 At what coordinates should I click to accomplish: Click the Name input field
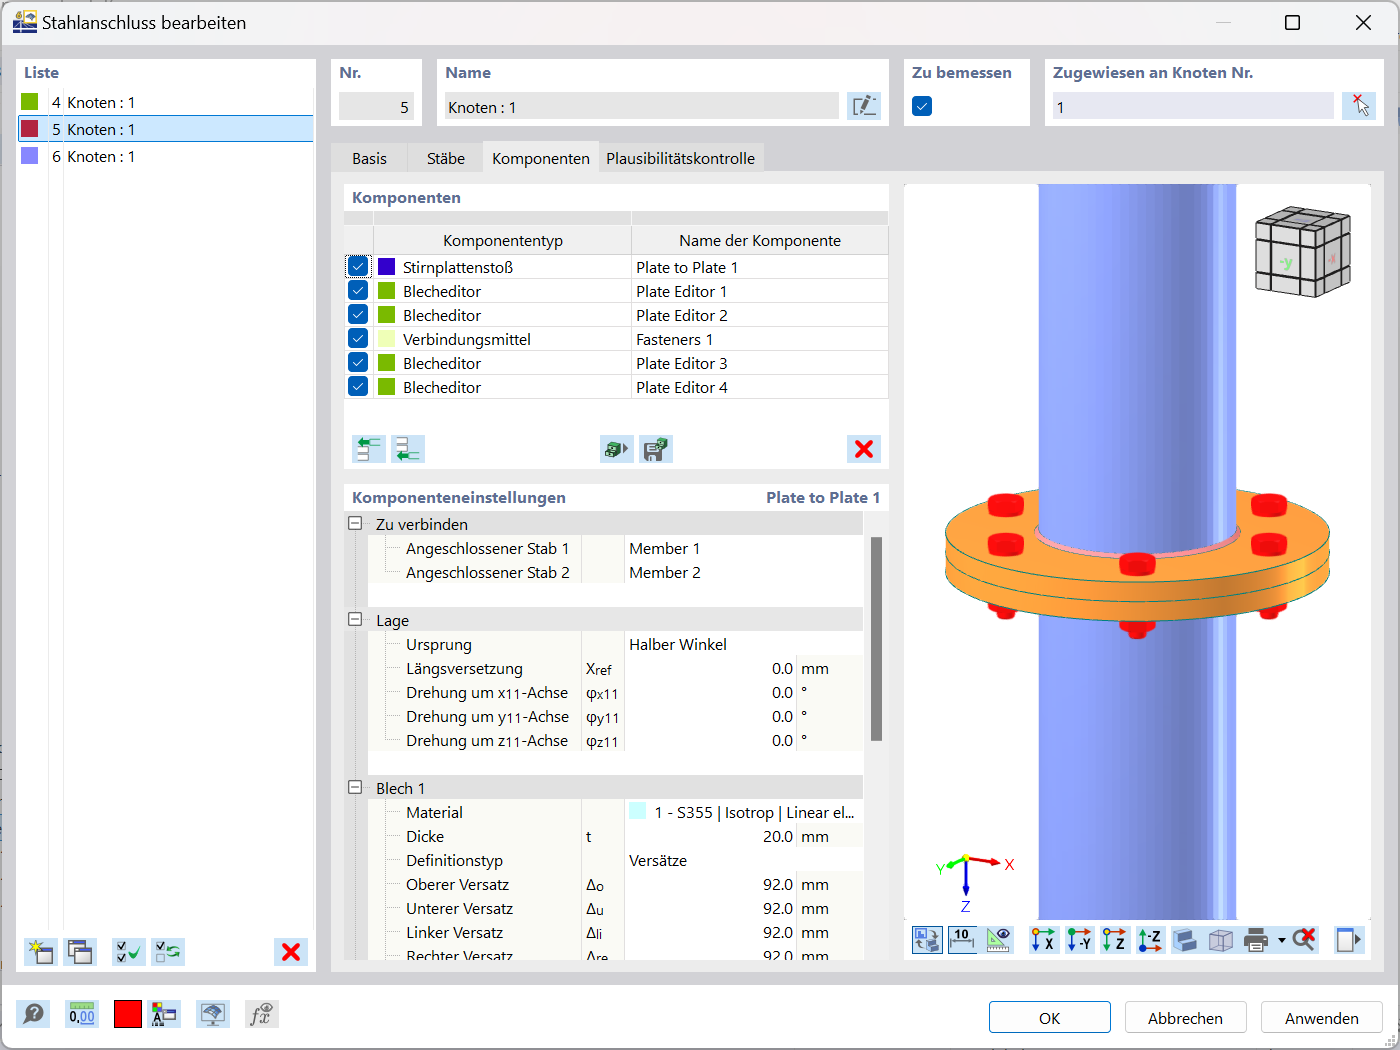[641, 106]
